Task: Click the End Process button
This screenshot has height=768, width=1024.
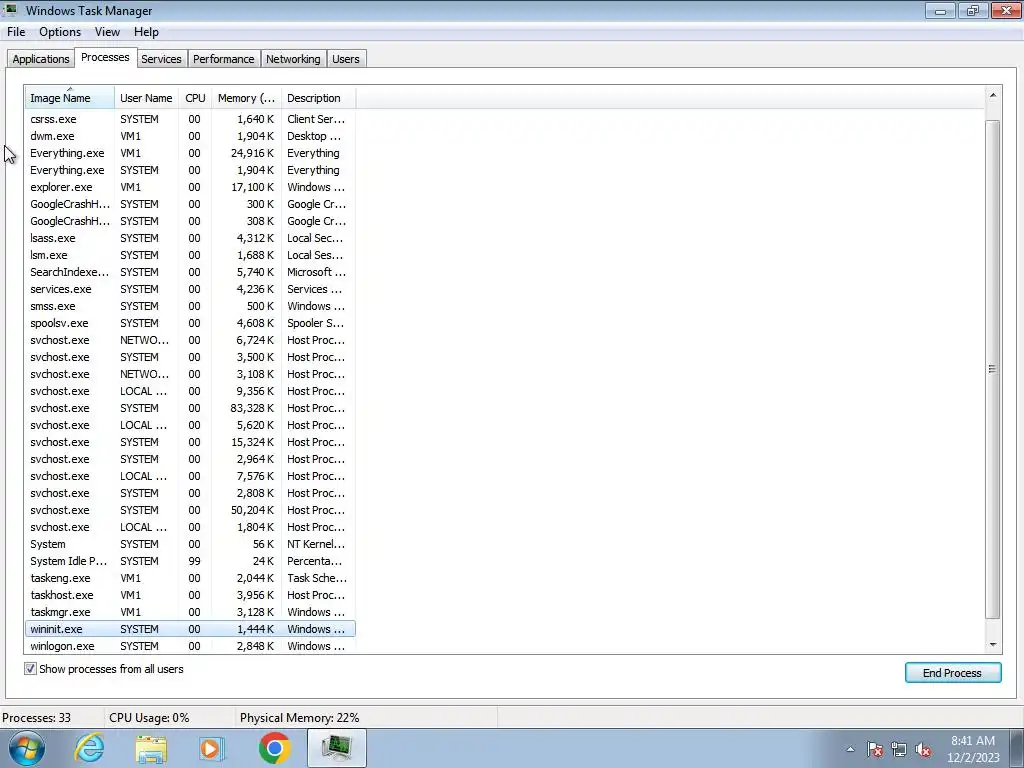Action: pyautogui.click(x=952, y=673)
